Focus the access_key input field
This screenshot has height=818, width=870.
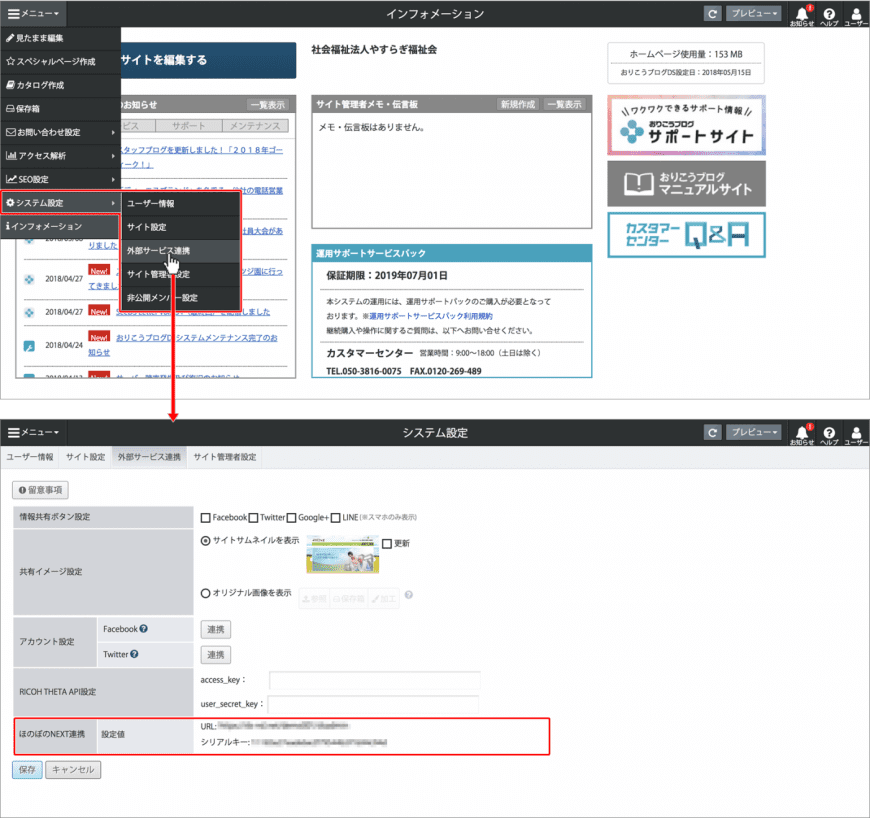pyautogui.click(x=375, y=680)
